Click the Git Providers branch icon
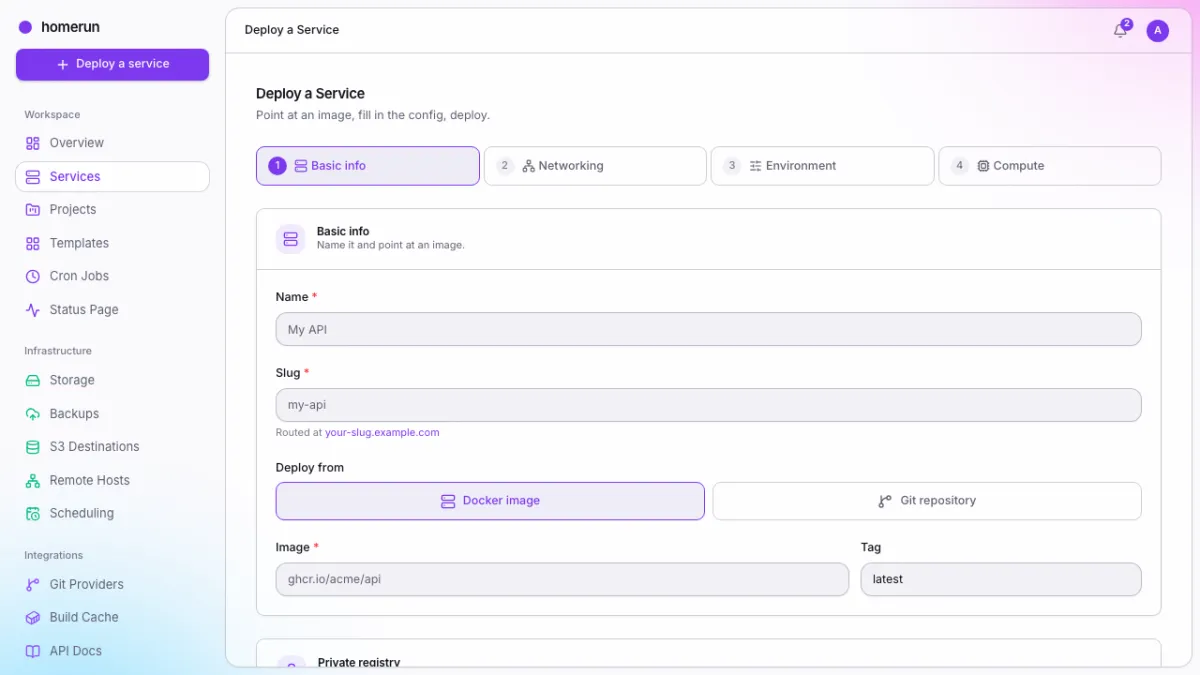1200x675 pixels. pos(33,584)
